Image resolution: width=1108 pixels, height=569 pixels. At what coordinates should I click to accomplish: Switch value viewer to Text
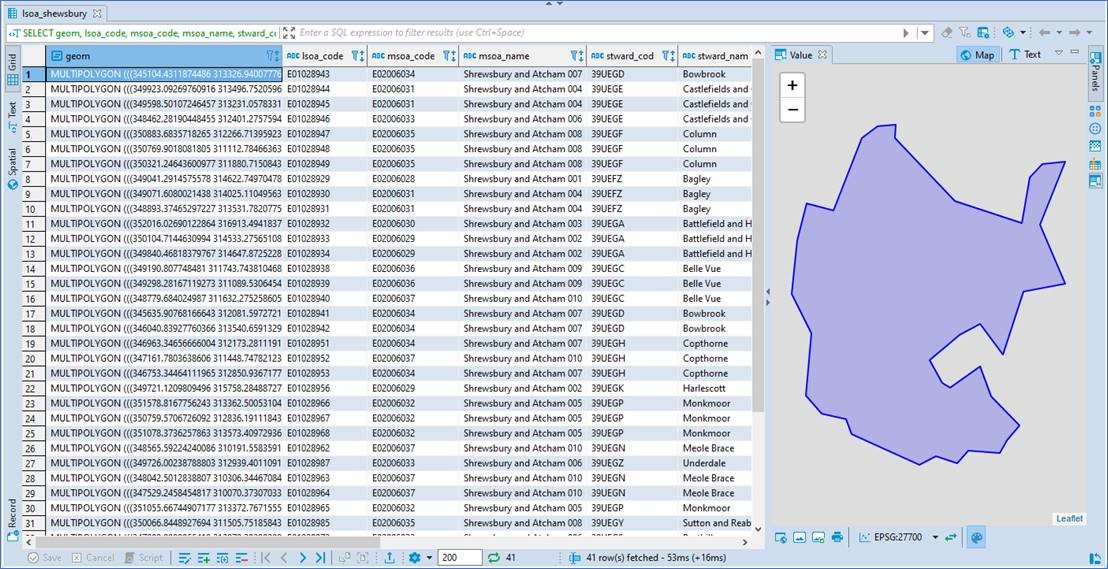tap(1025, 54)
